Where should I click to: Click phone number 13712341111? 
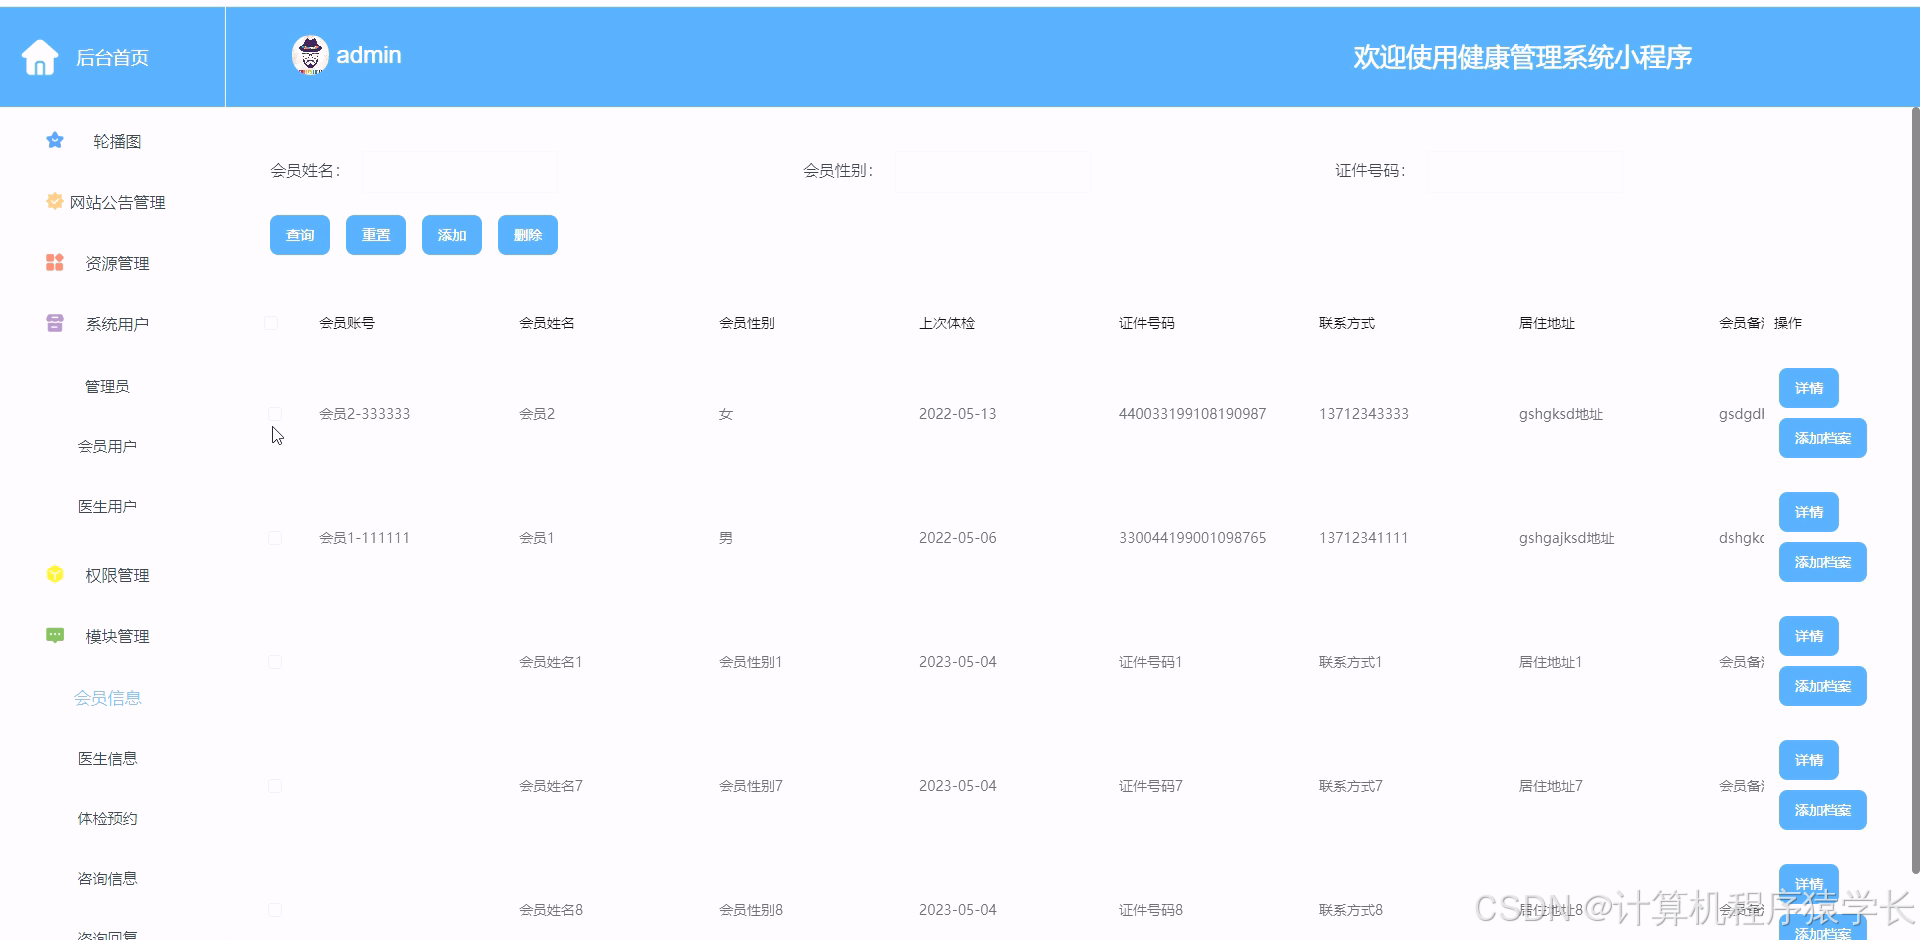1364,538
